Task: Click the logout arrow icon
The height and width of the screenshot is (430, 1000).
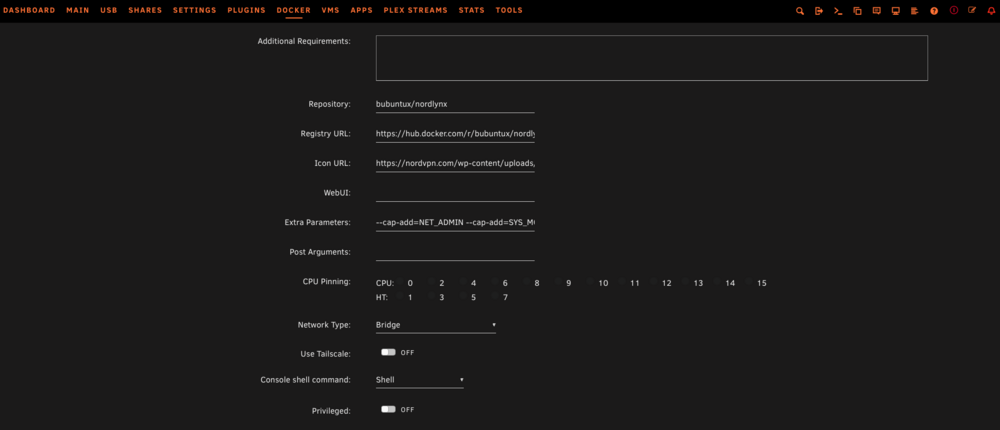Action: [819, 11]
